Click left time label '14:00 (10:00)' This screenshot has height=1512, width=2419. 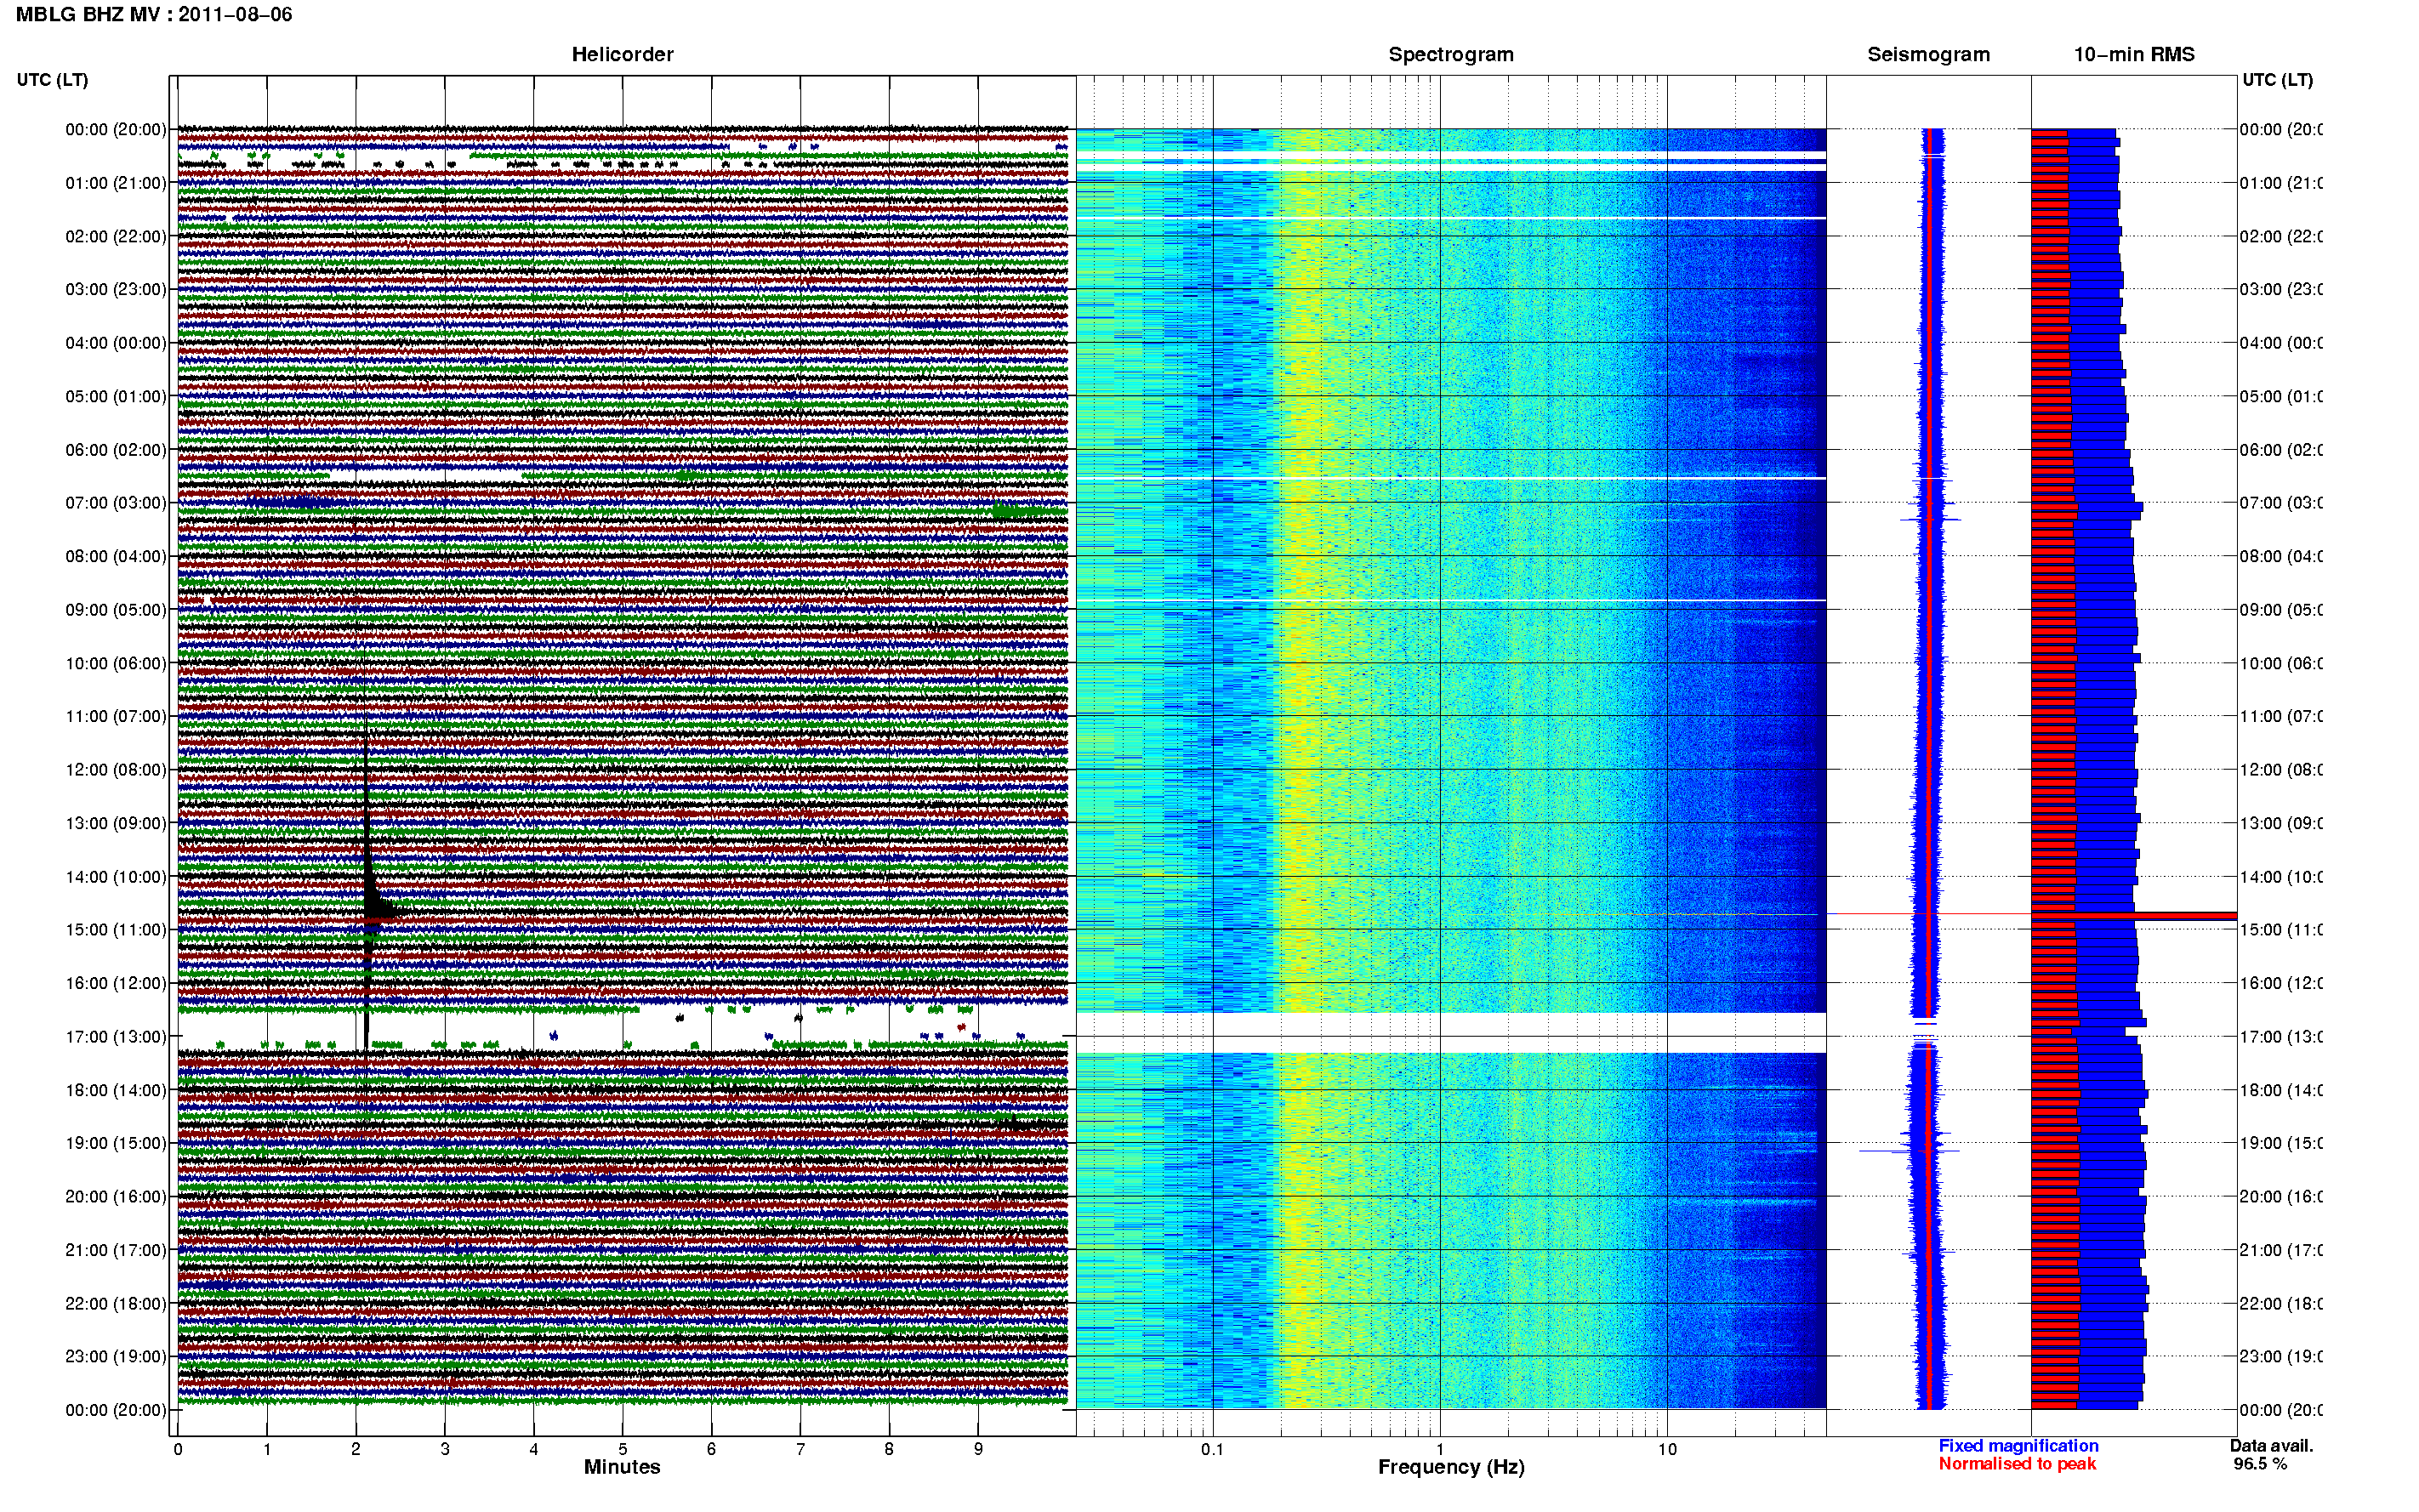pyautogui.click(x=116, y=877)
